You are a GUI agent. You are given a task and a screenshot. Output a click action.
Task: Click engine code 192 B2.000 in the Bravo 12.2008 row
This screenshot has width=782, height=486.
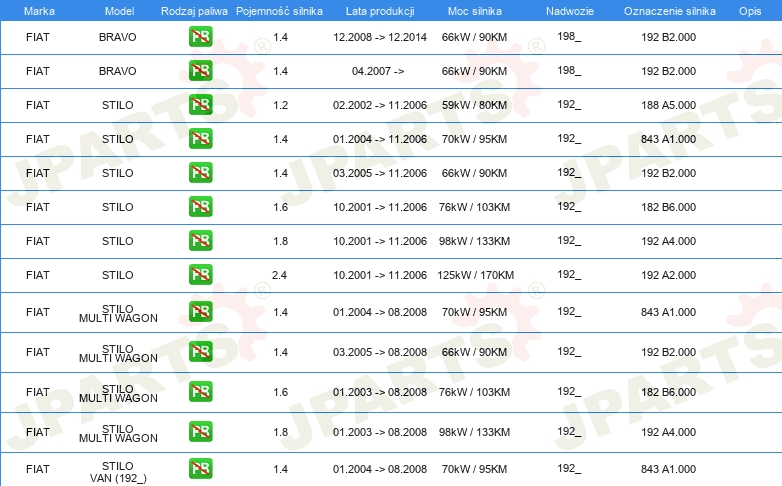click(668, 37)
